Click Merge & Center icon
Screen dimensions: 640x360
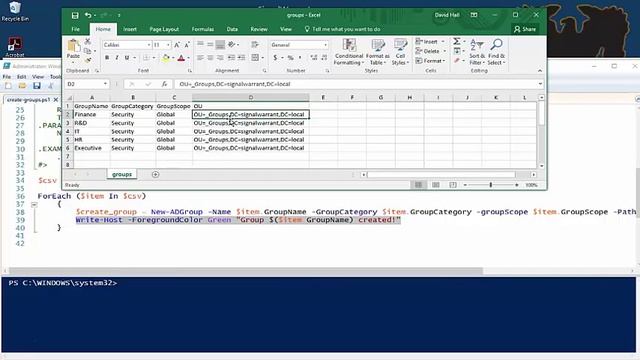pos(255,58)
